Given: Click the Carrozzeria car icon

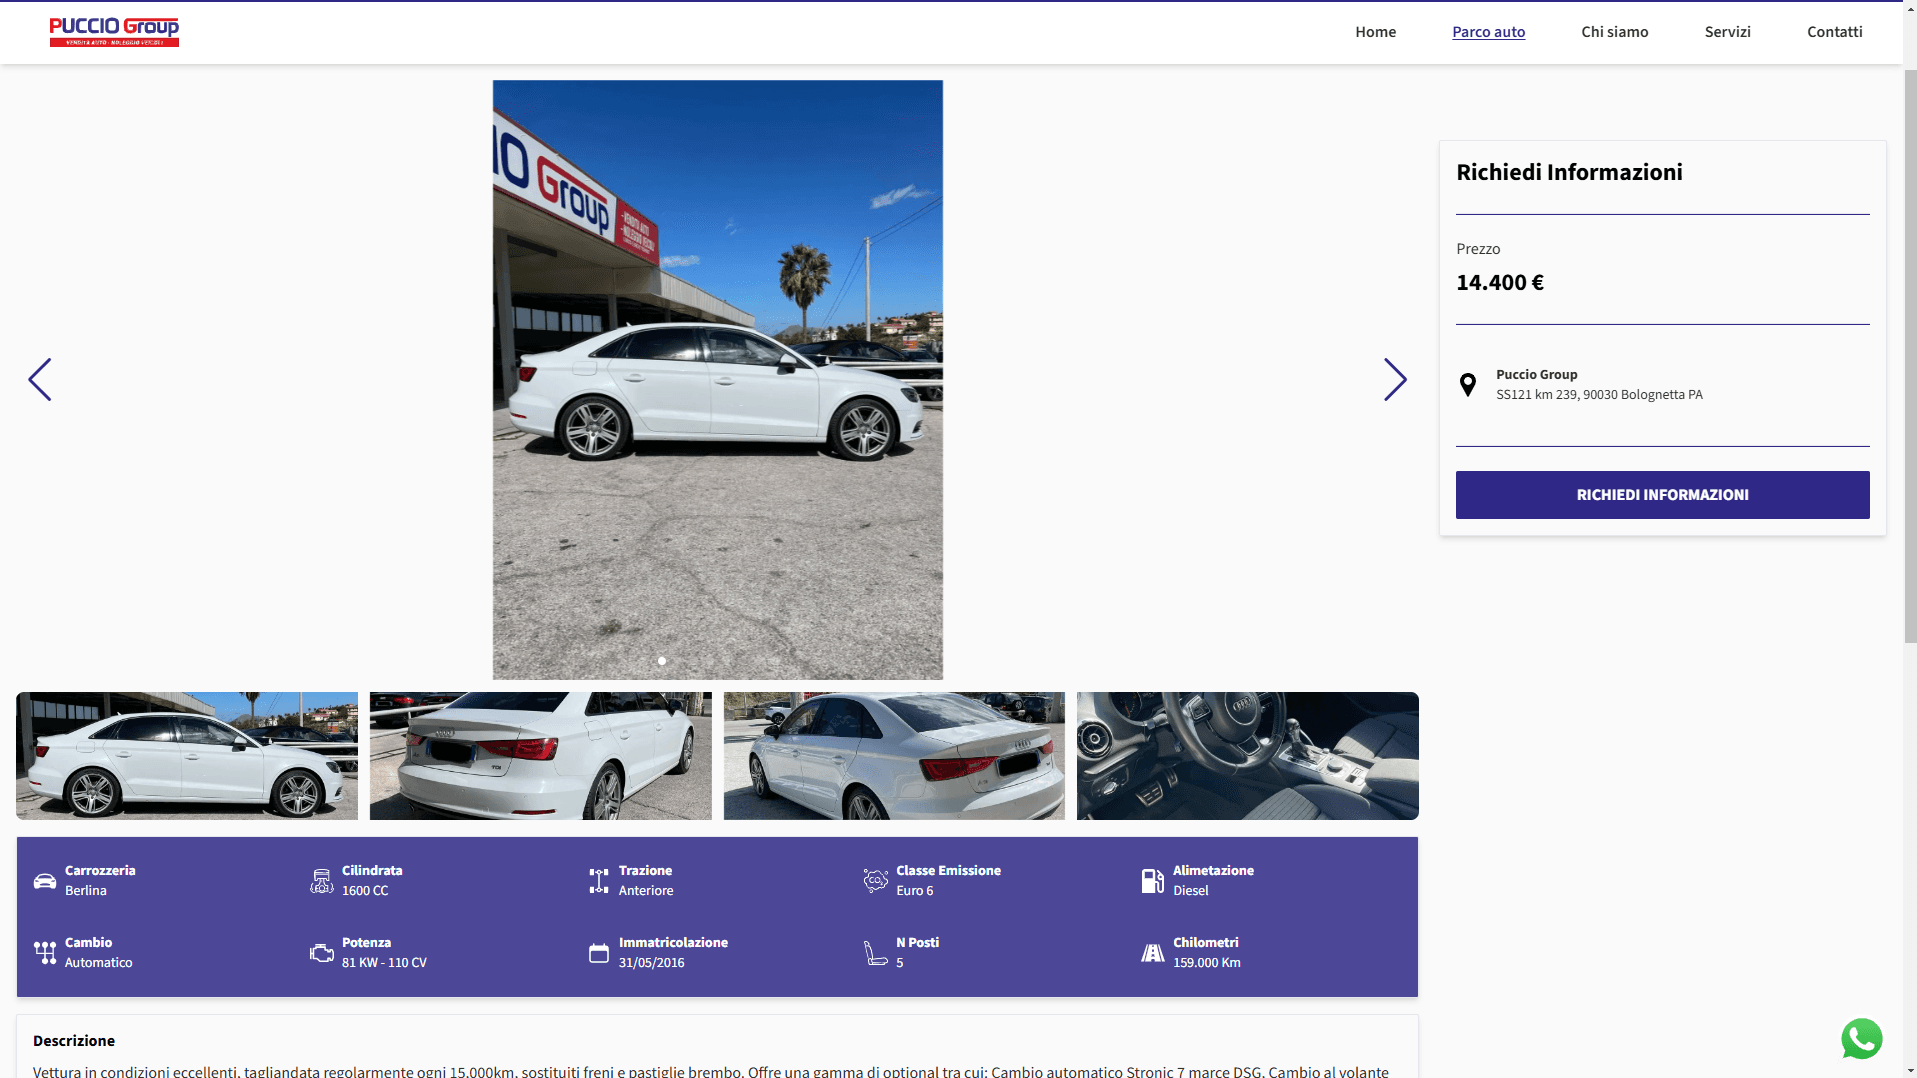Looking at the screenshot, I should (x=45, y=881).
